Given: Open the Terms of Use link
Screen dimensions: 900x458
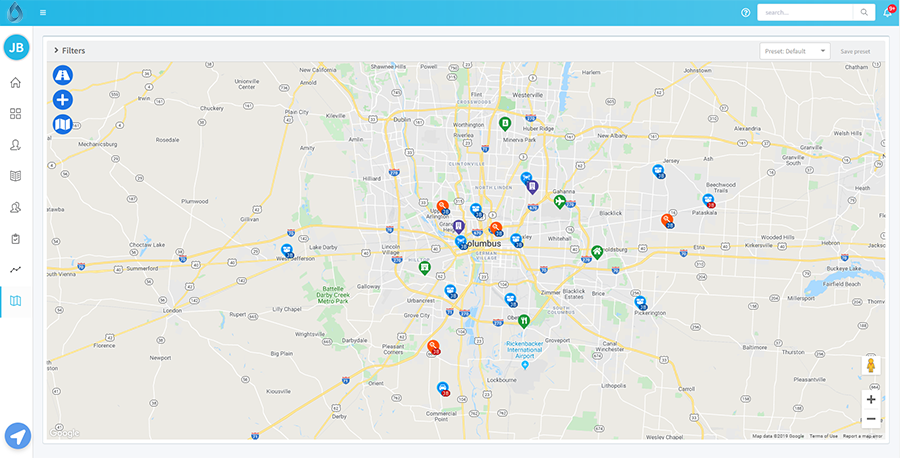Looking at the screenshot, I should tap(824, 436).
